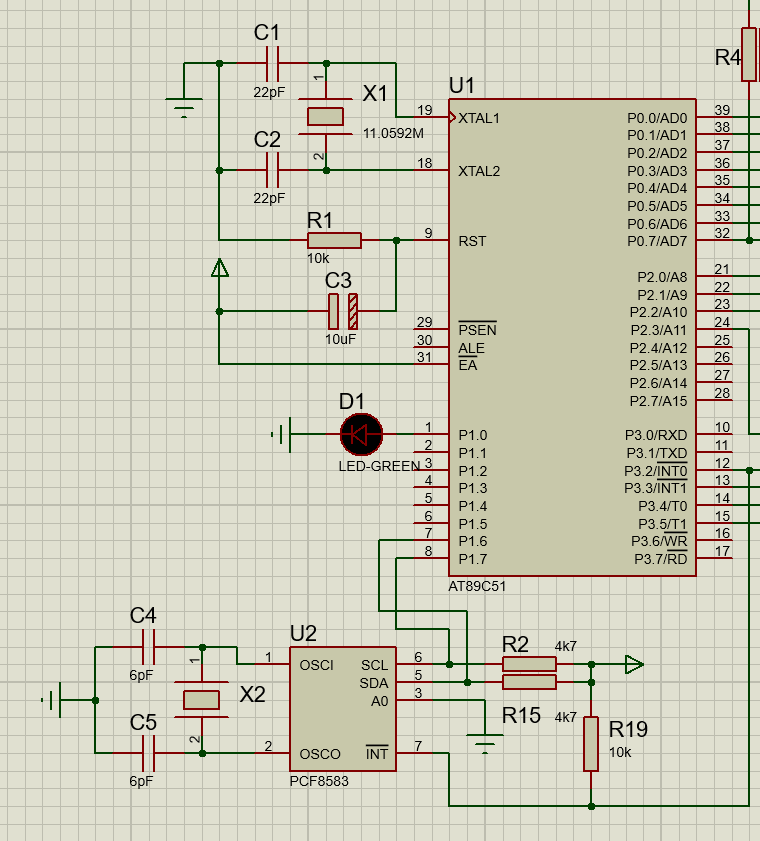Click the green LED D1
This screenshot has height=841, width=760.
361,434
